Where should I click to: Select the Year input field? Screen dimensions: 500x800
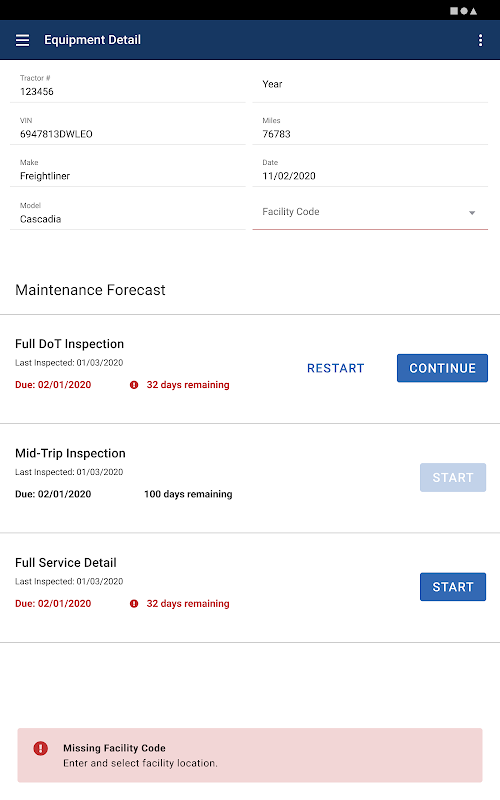tap(370, 85)
